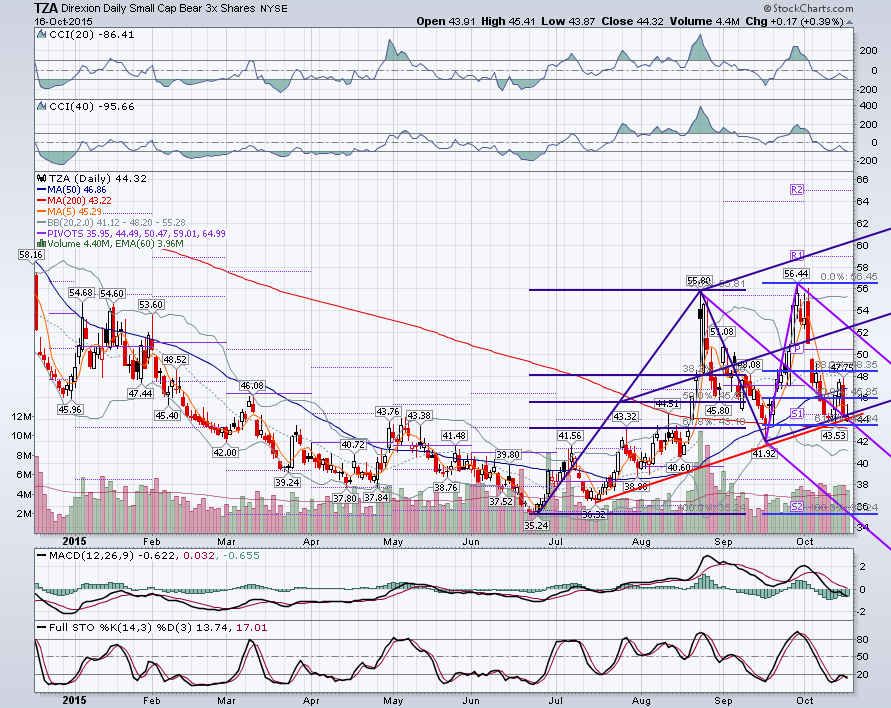Image resolution: width=891 pixels, height=708 pixels.
Task: Select the purple line marker for PIVOTS
Action: pos(41,234)
